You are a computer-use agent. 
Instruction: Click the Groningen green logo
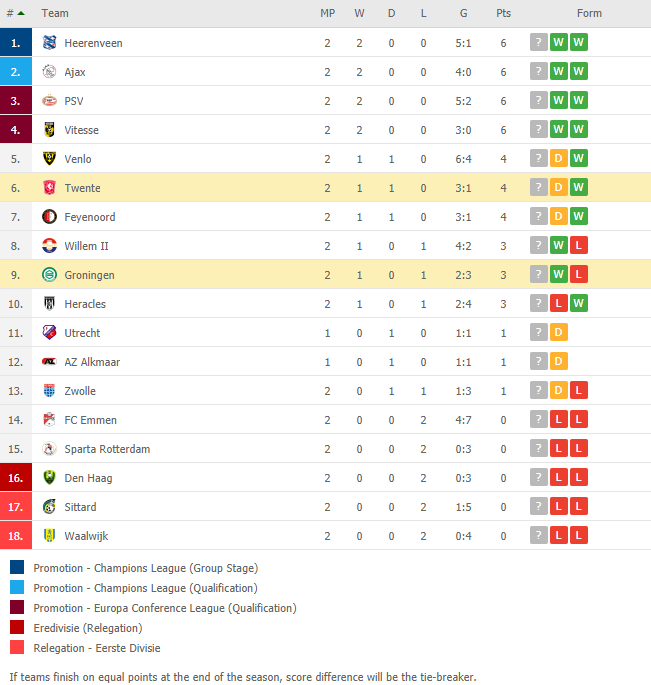[49, 274]
